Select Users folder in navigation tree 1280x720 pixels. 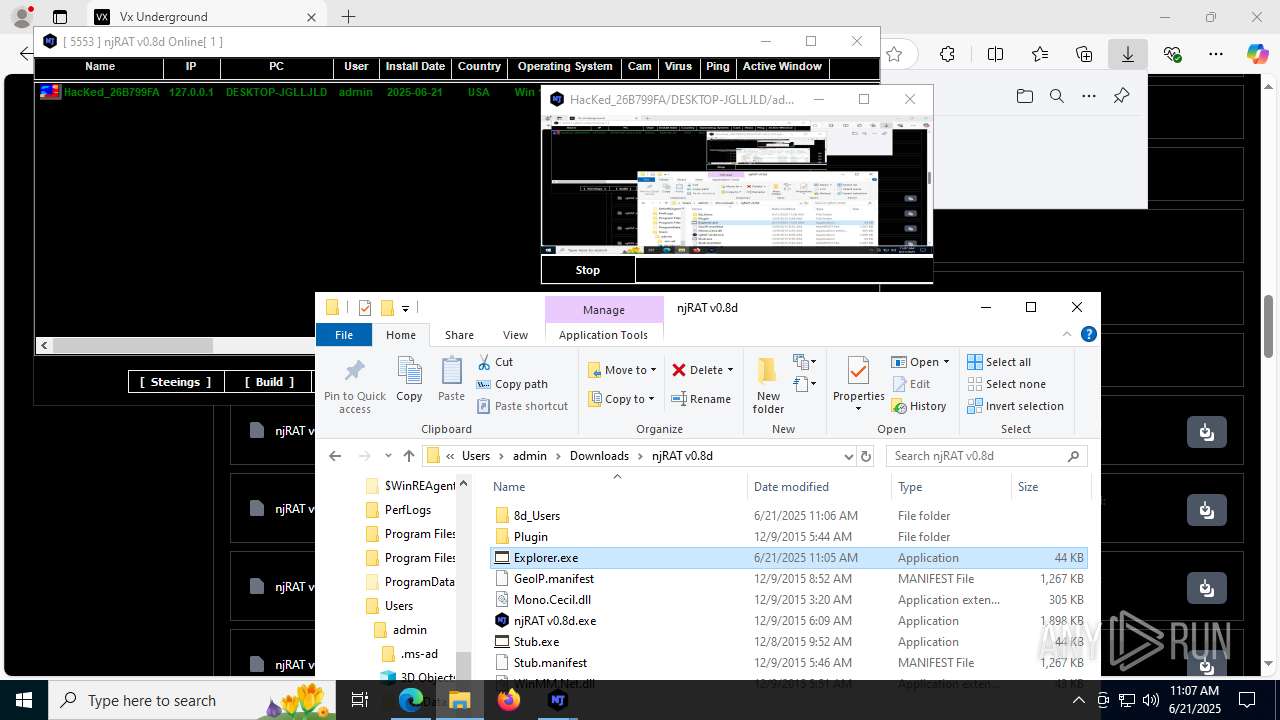399,606
